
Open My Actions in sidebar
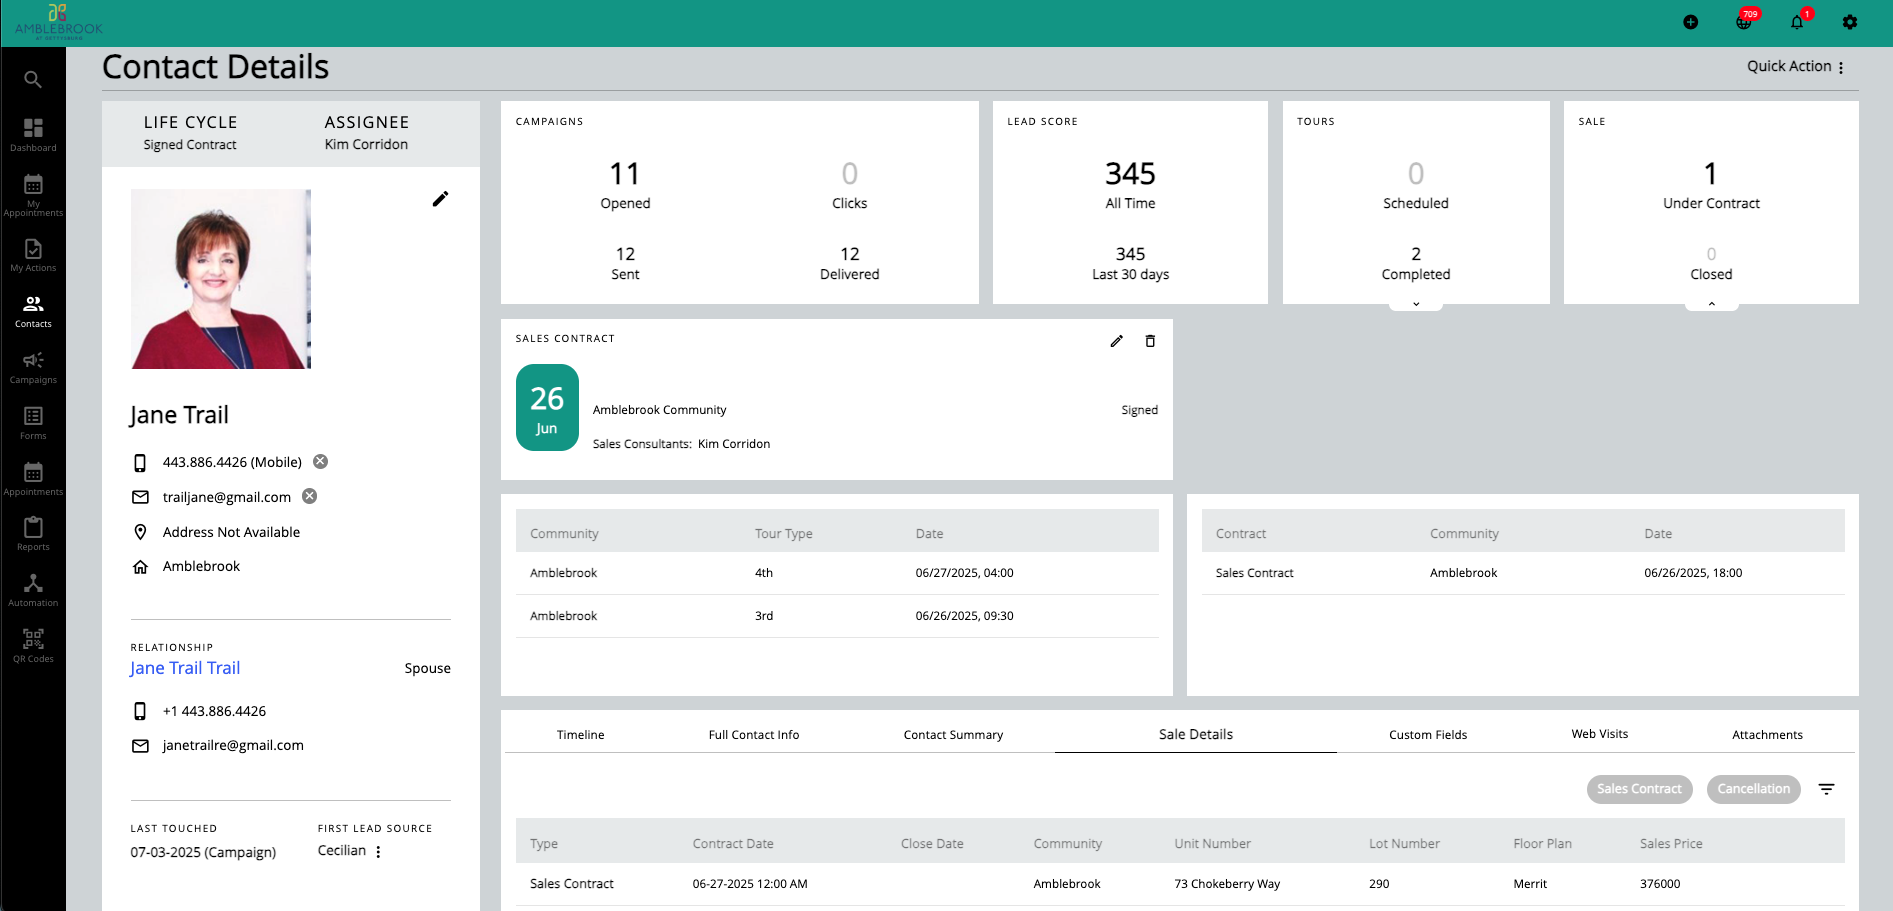33,255
